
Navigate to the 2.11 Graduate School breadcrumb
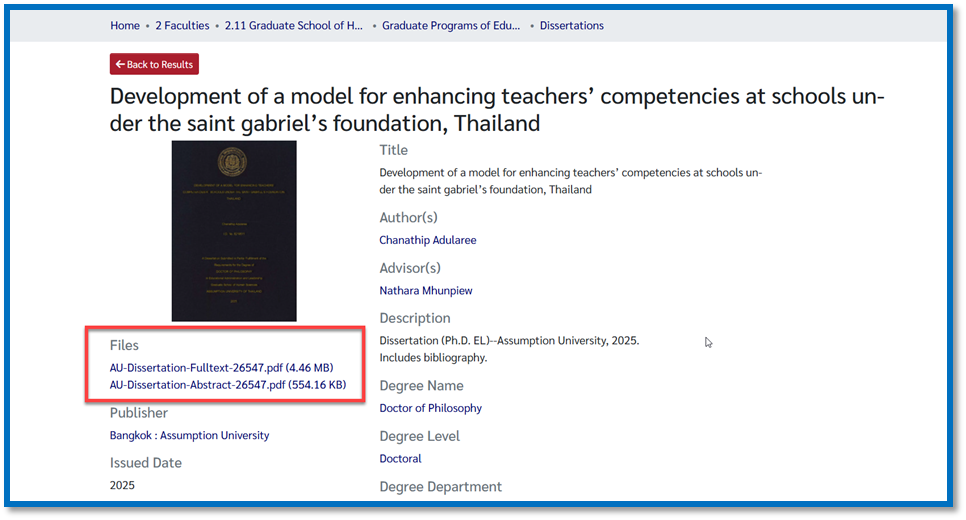click(x=294, y=26)
